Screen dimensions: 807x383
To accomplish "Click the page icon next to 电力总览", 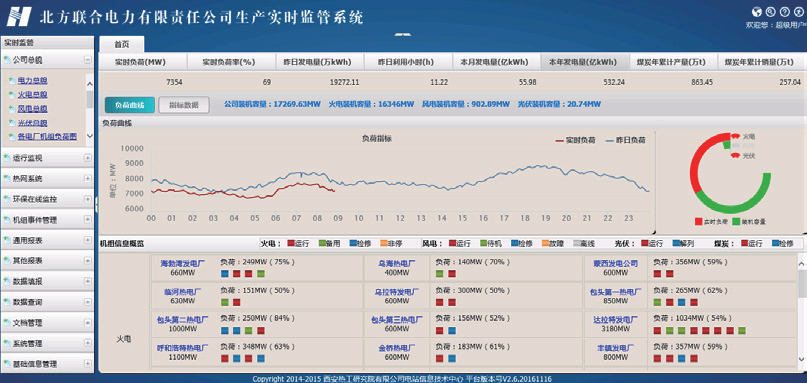I will click(12, 80).
